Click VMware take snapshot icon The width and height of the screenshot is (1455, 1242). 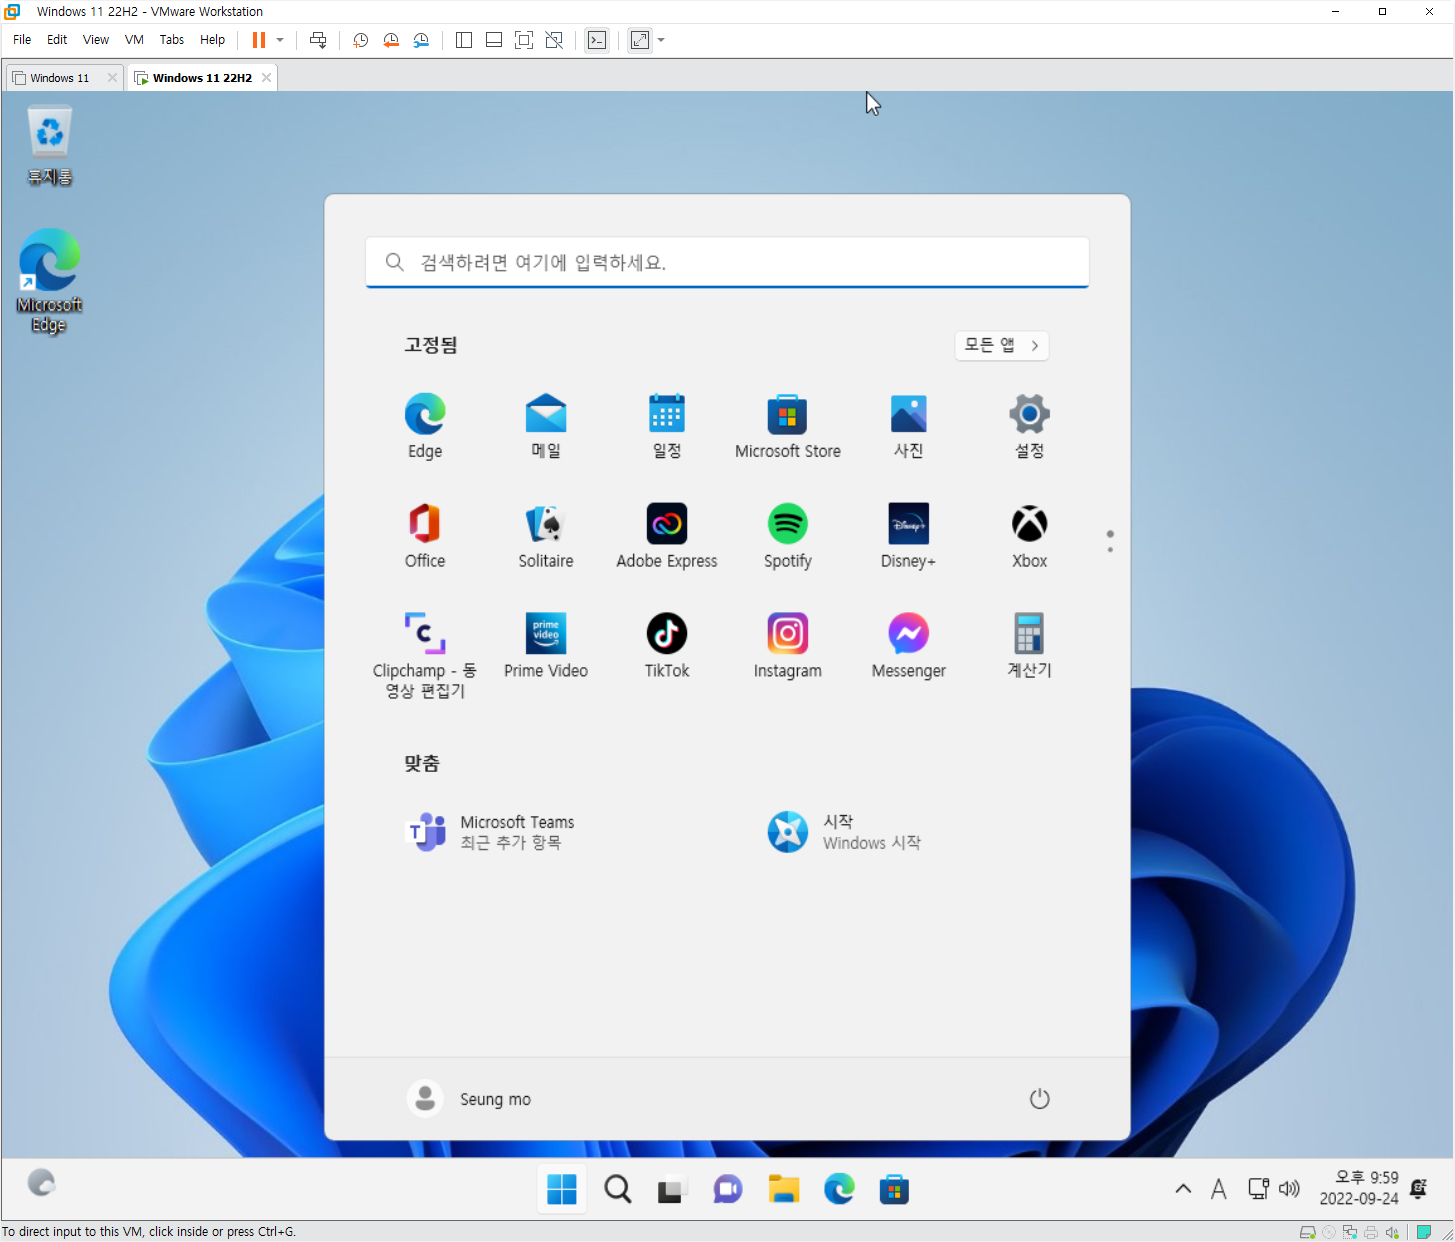tap(361, 40)
